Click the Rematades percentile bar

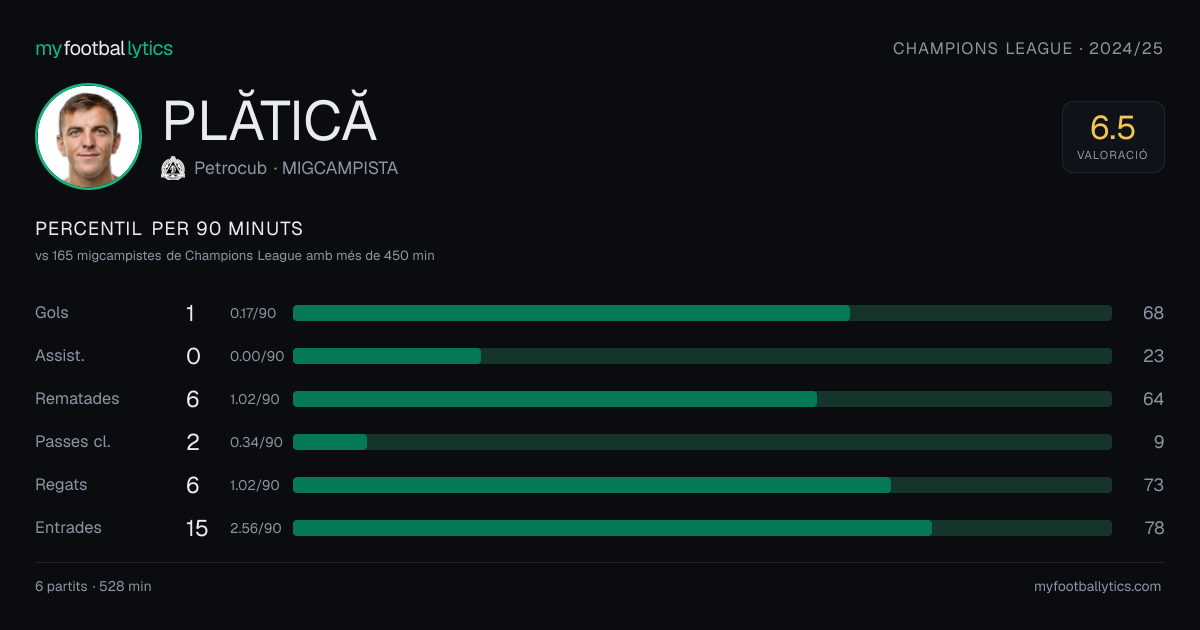[x=702, y=399]
